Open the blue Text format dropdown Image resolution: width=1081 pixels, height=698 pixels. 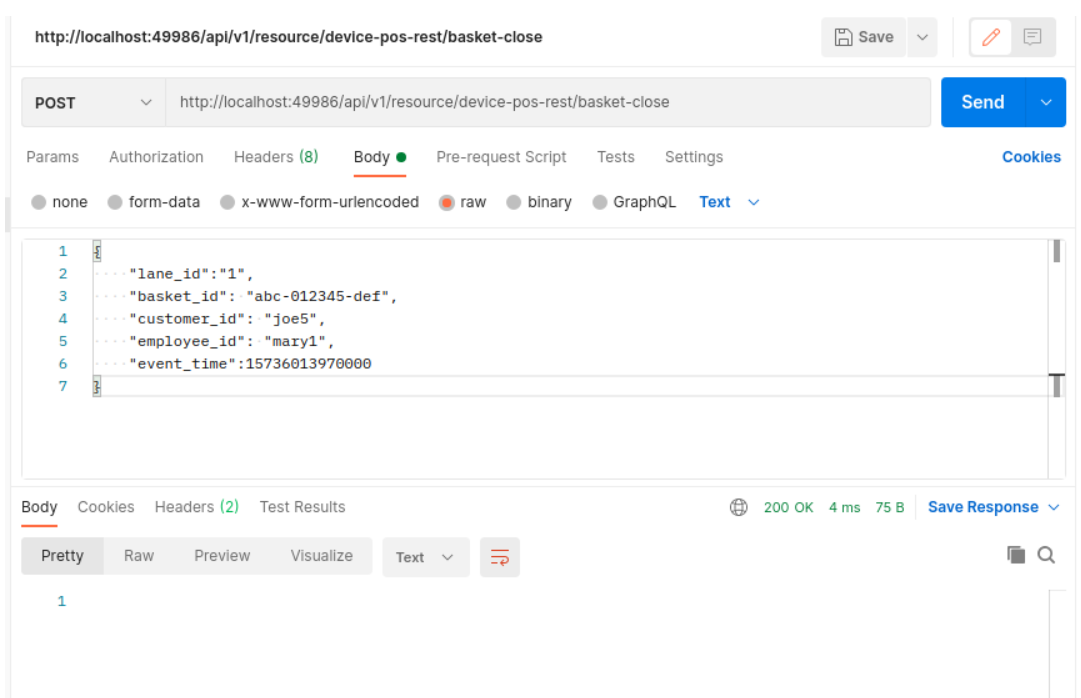[x=729, y=202]
